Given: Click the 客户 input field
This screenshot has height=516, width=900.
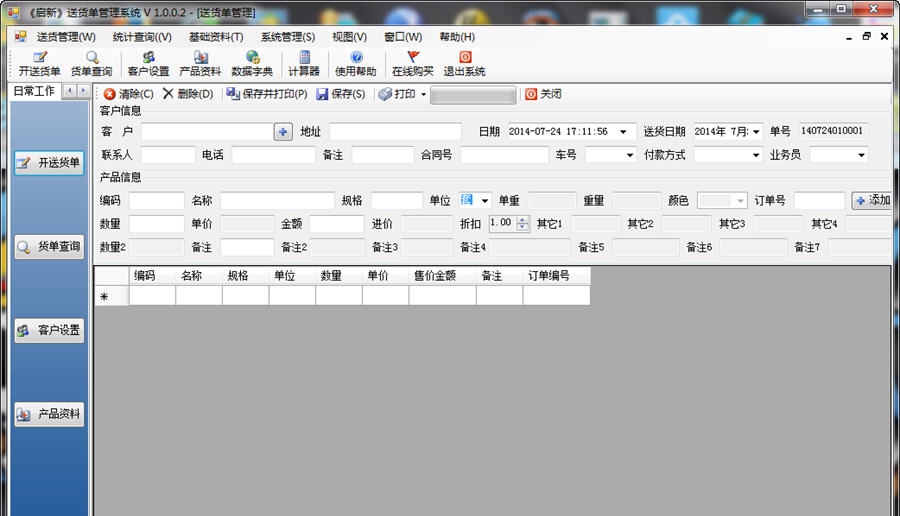Looking at the screenshot, I should tap(207, 131).
